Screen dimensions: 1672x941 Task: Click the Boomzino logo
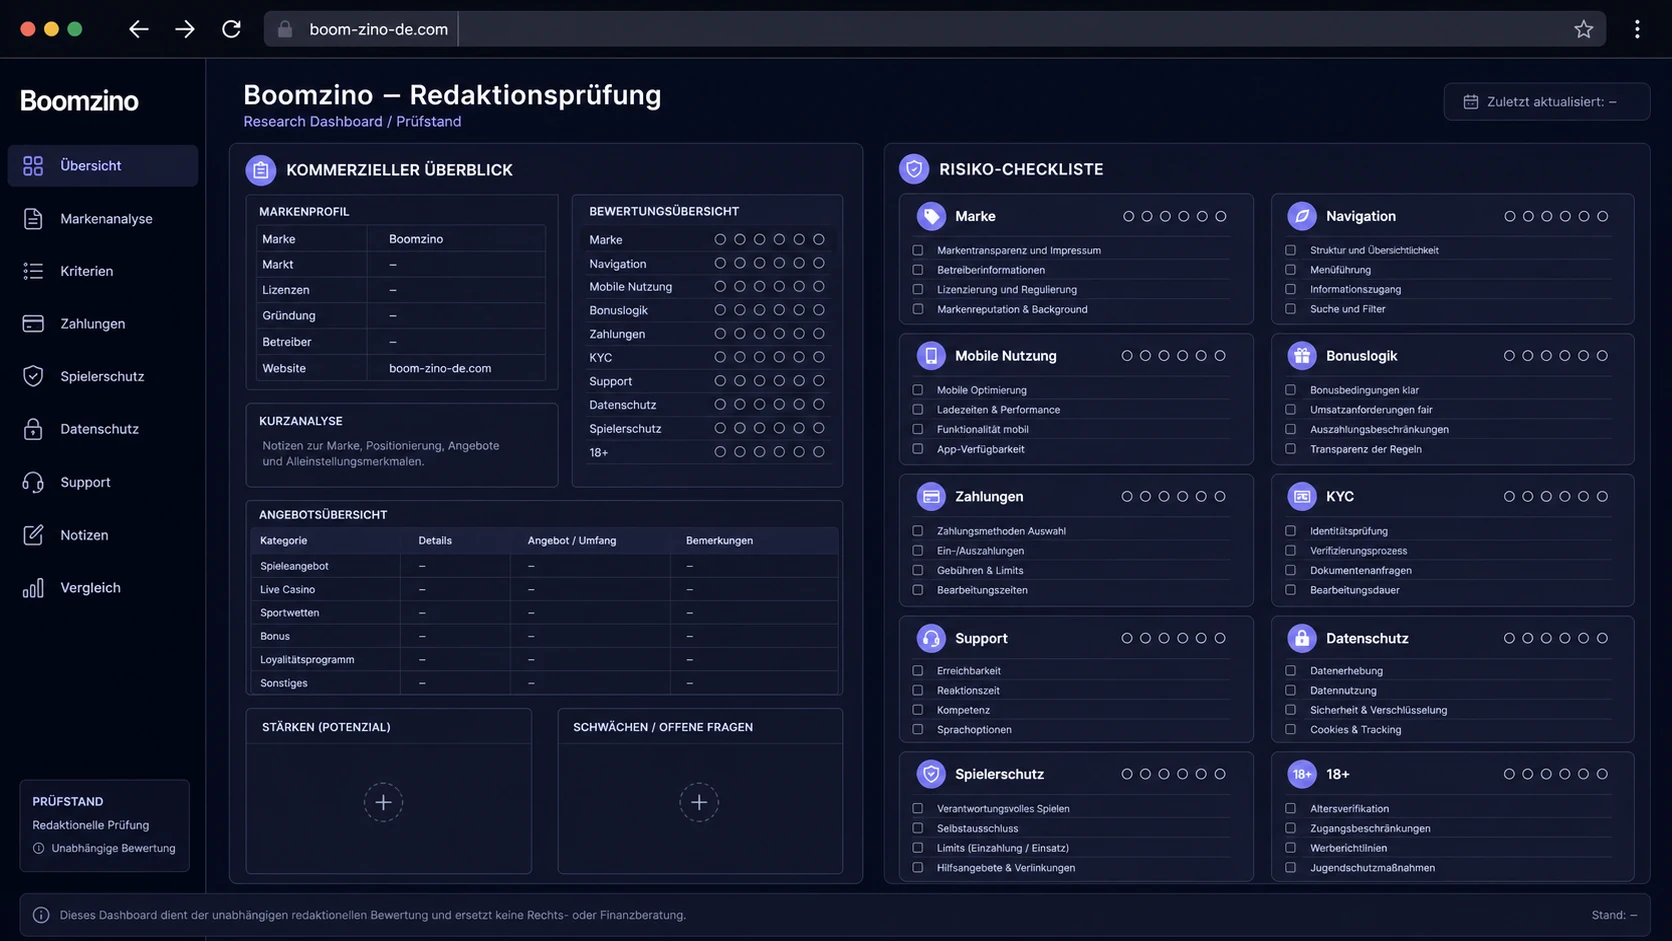[x=79, y=101]
